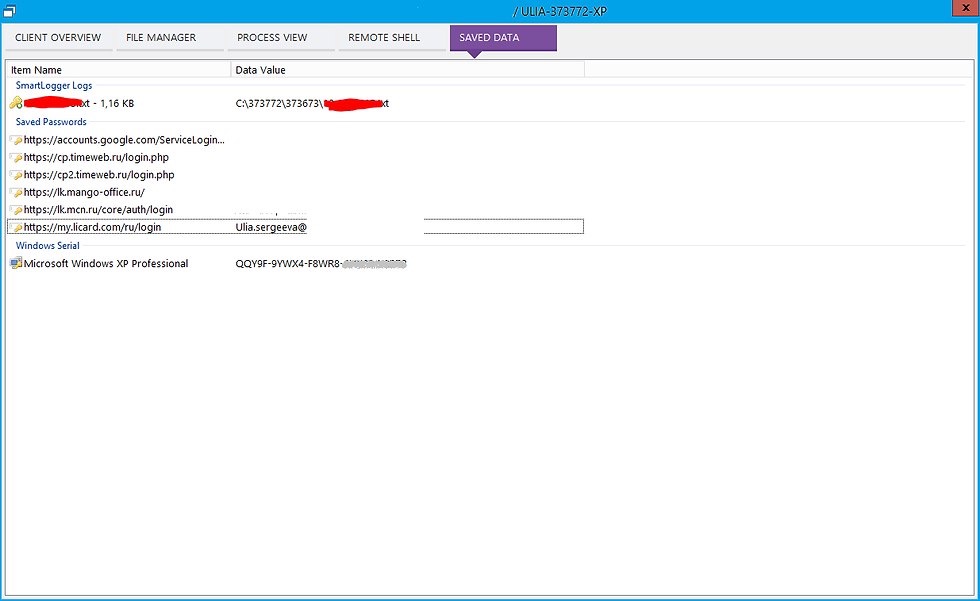Click the key icon beside my.licard.com entry
The image size is (980, 601).
point(17,227)
